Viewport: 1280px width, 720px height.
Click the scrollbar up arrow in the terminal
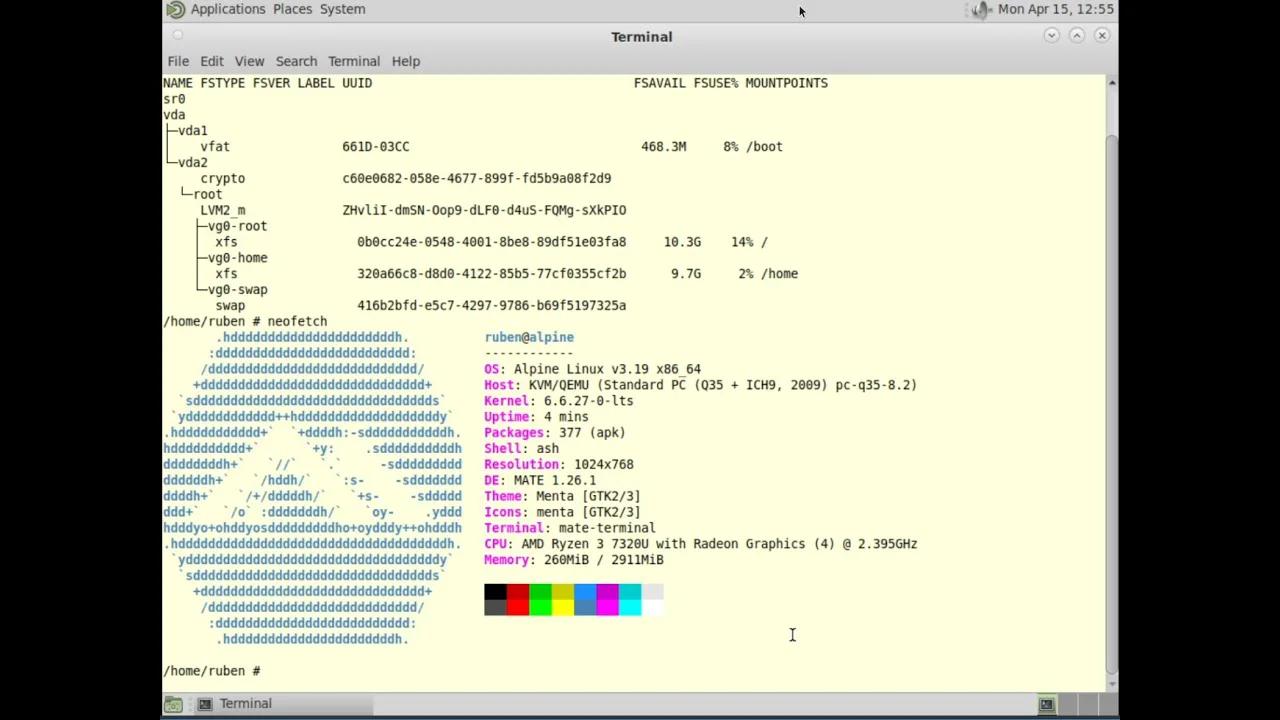pyautogui.click(x=1110, y=84)
